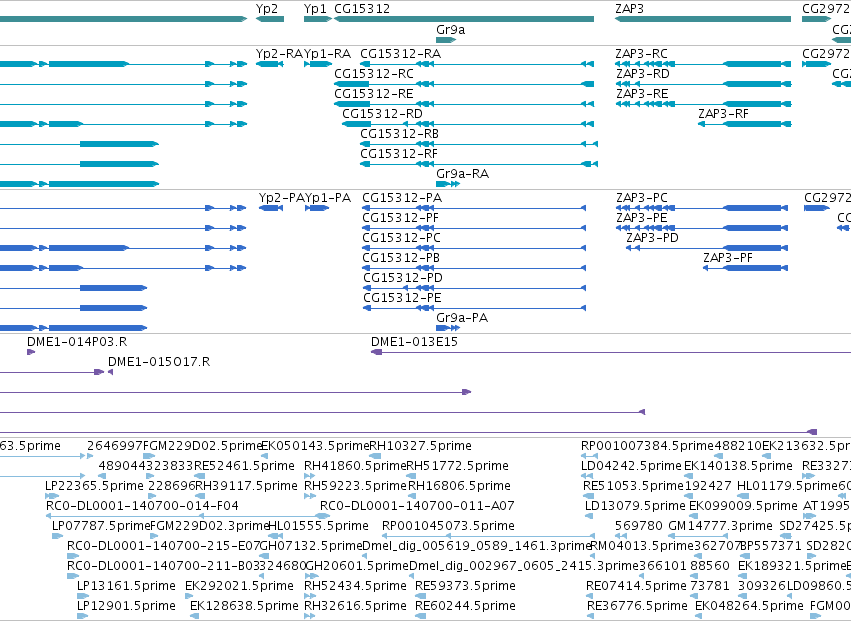Click EST LP12901.5prime
Viewport: 851px width, 621px height.
(82, 616)
